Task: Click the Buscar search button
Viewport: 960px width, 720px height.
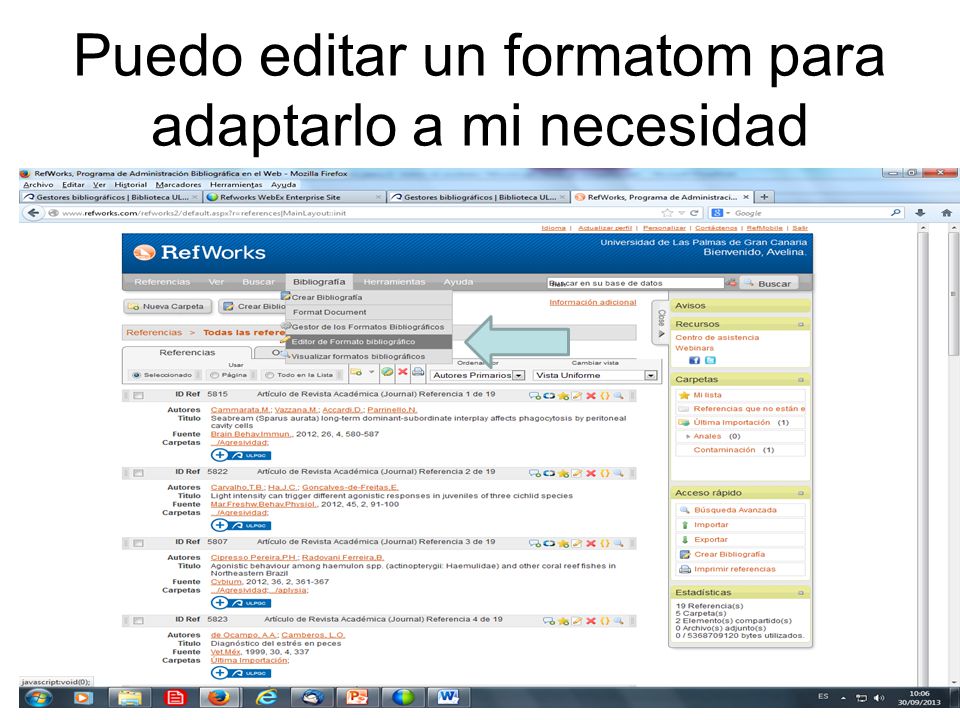Action: click(768, 283)
